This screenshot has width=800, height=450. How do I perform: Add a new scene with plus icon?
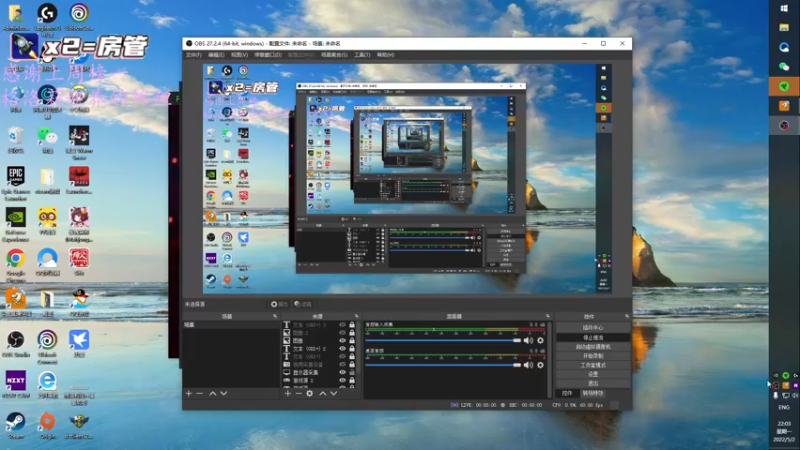click(x=189, y=393)
